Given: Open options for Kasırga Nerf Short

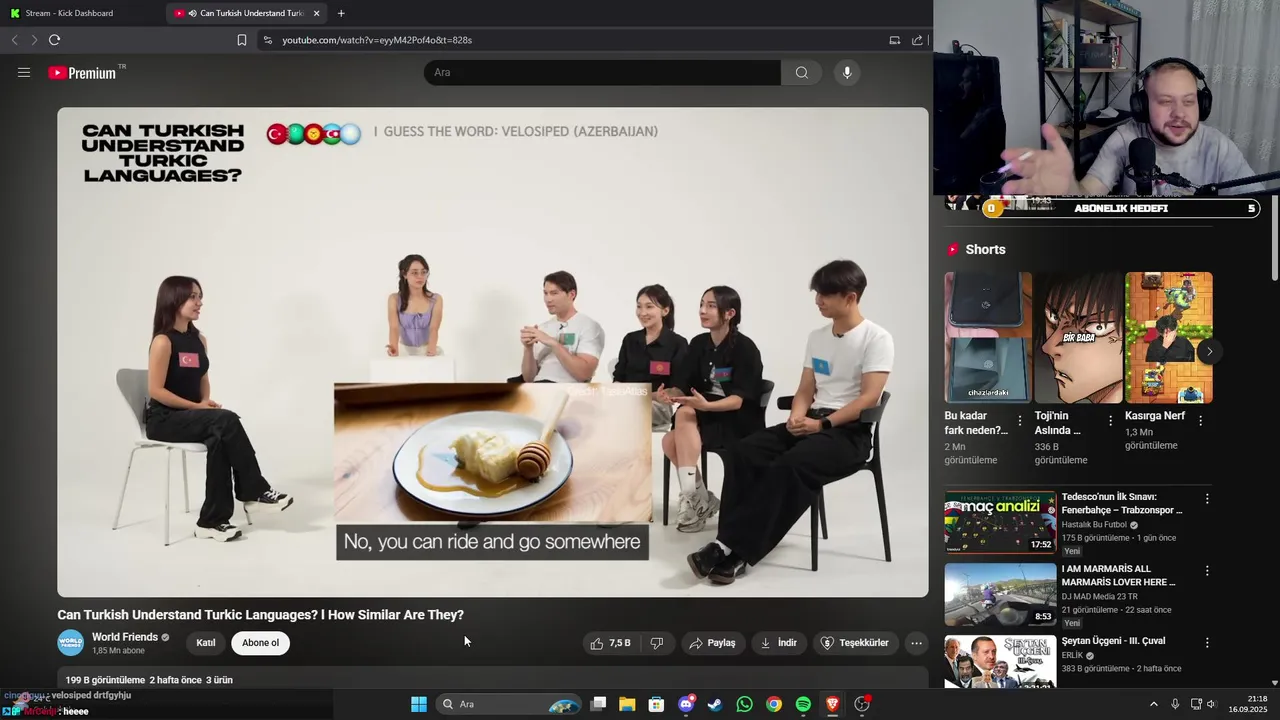Looking at the screenshot, I should tap(1200, 421).
